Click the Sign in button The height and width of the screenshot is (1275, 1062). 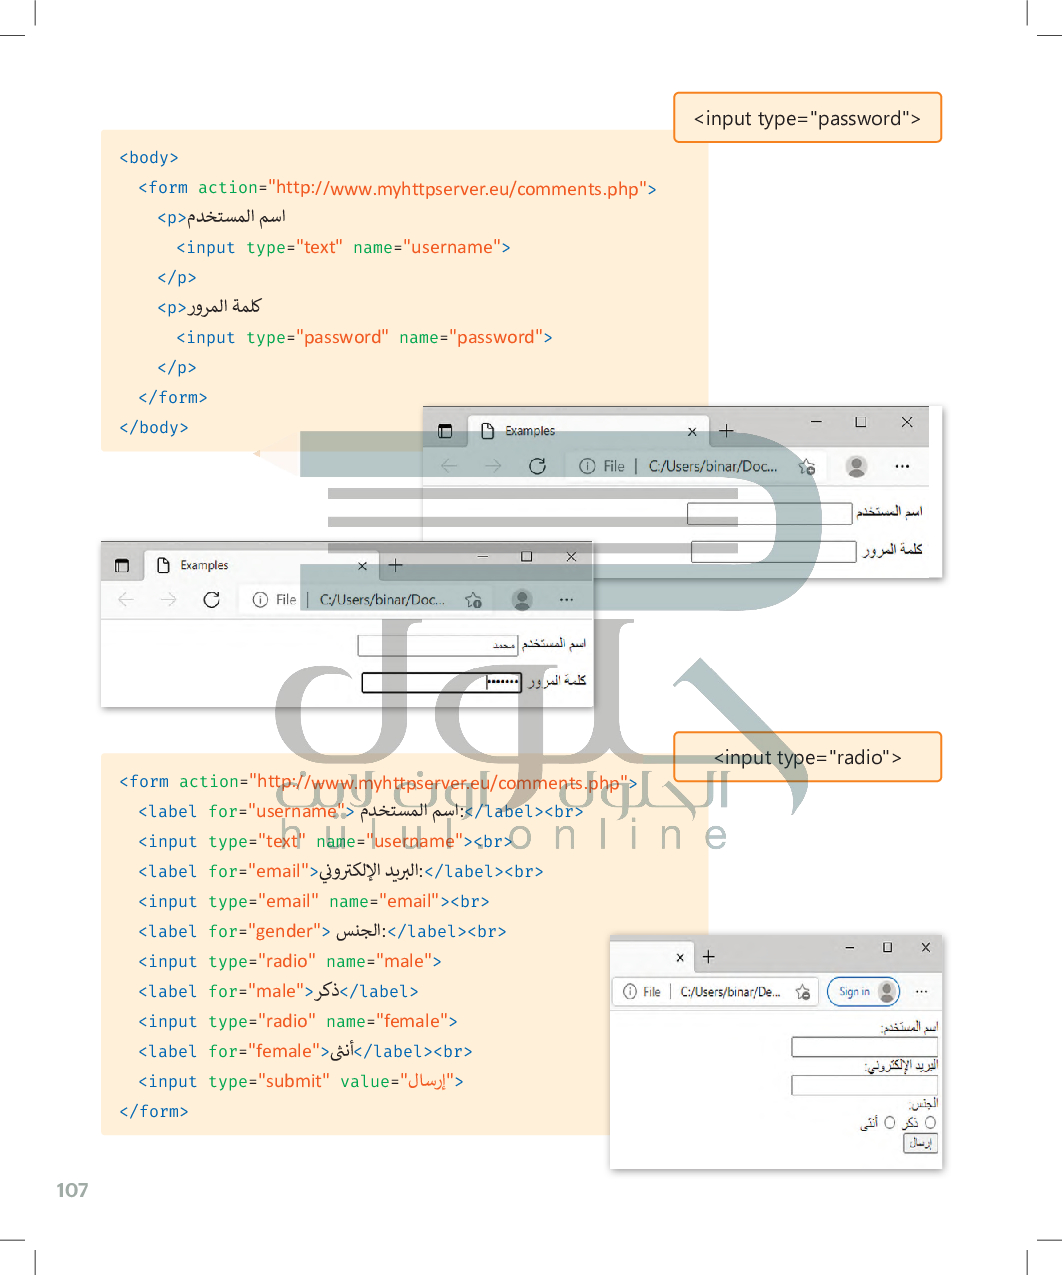(862, 992)
